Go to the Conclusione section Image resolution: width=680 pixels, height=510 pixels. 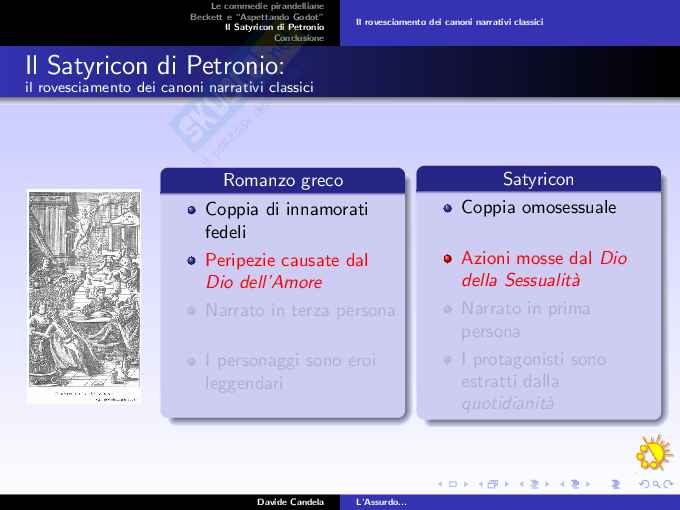(x=298, y=38)
